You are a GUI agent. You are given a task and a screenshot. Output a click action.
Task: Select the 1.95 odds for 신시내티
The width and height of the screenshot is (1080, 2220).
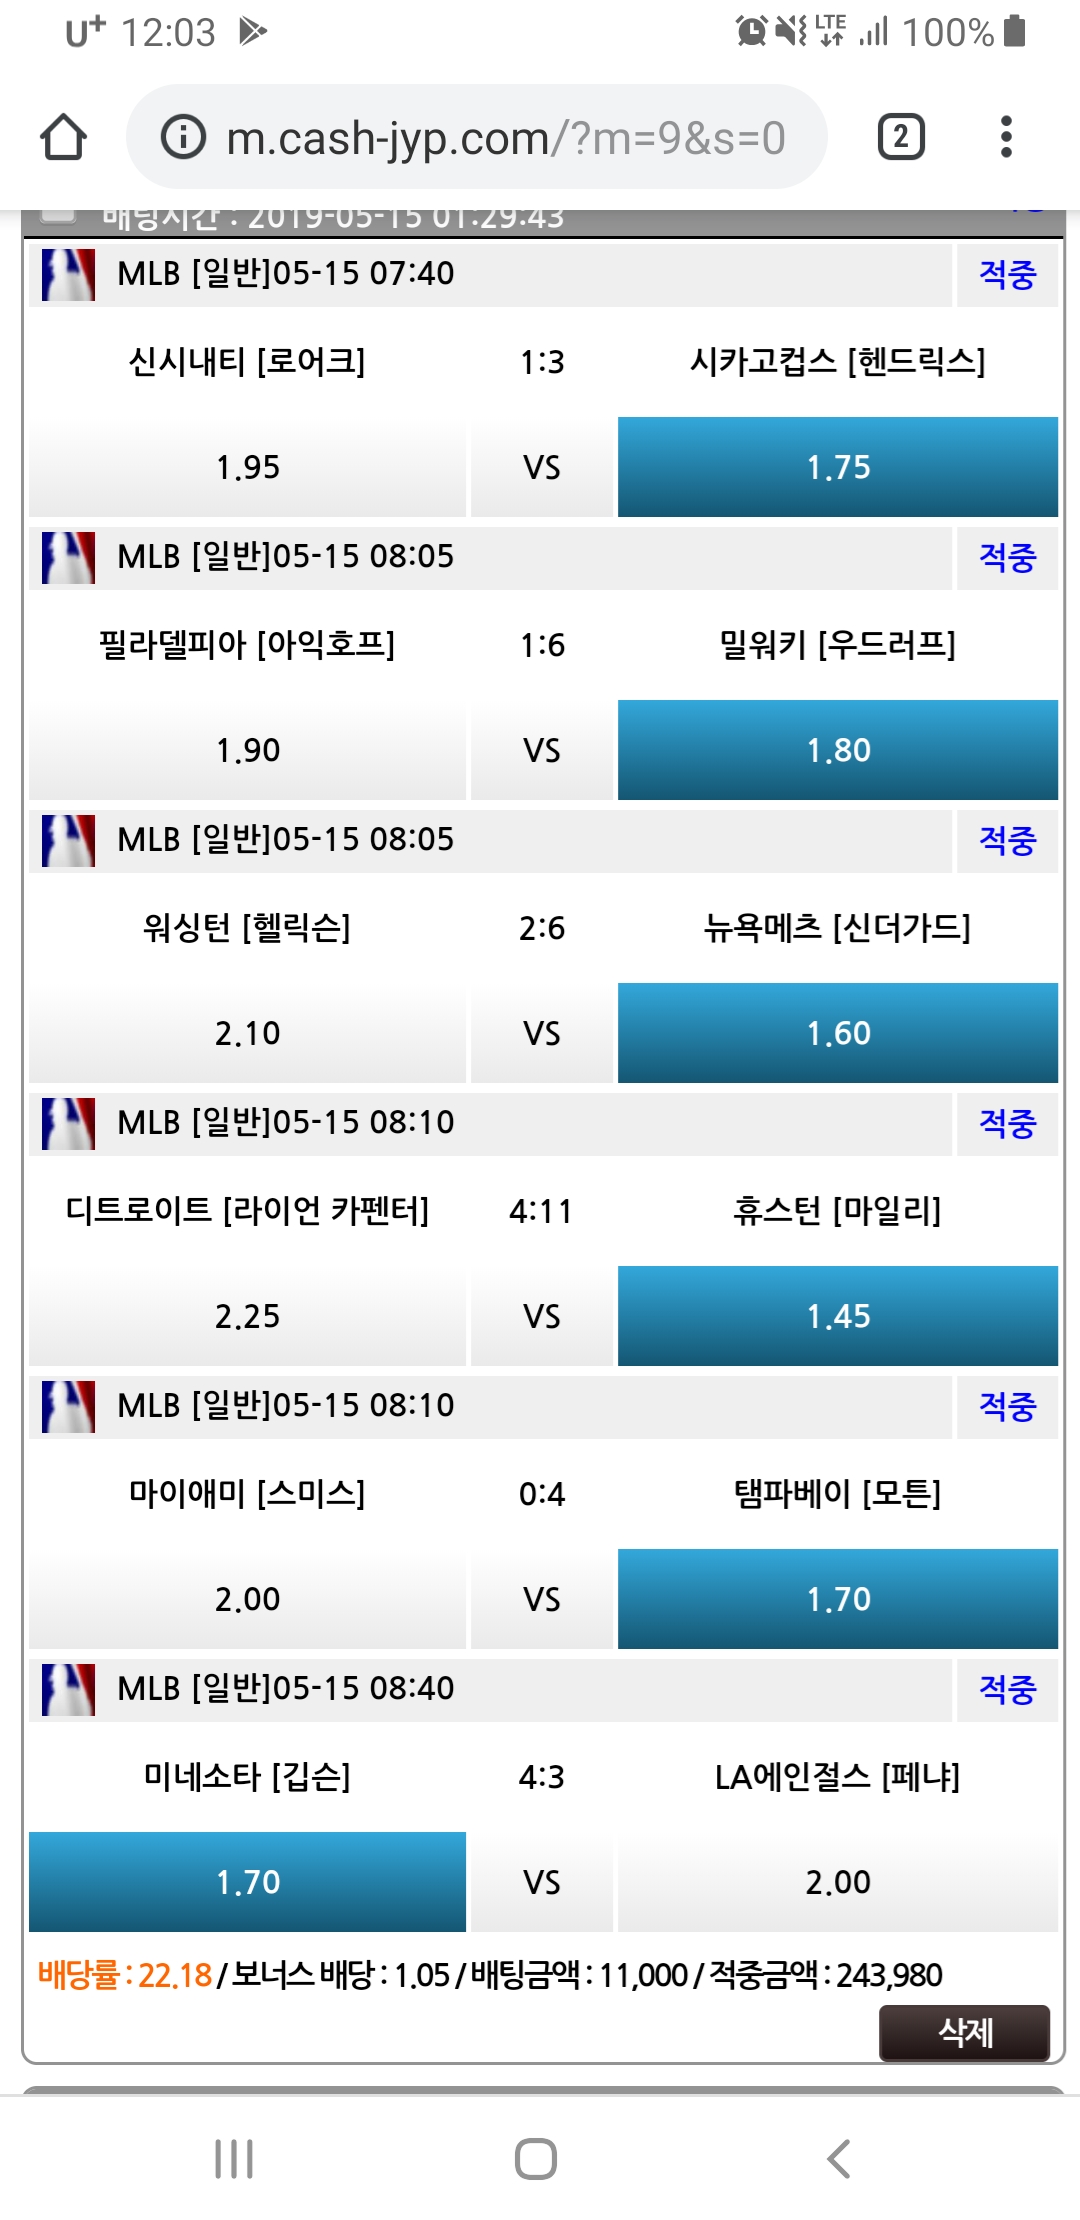point(247,467)
